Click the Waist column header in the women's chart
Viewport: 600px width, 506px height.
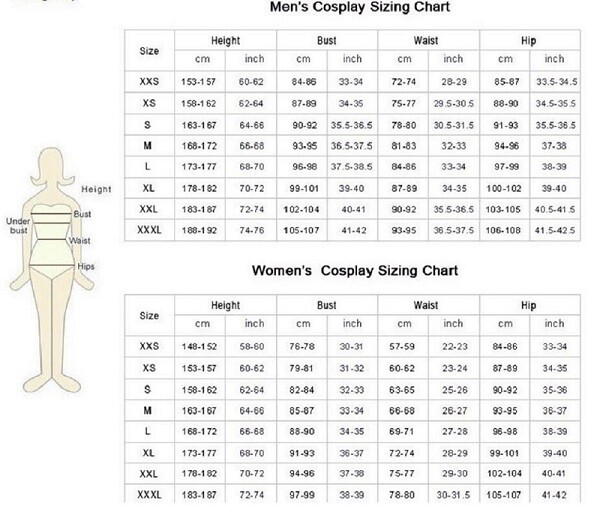426,304
